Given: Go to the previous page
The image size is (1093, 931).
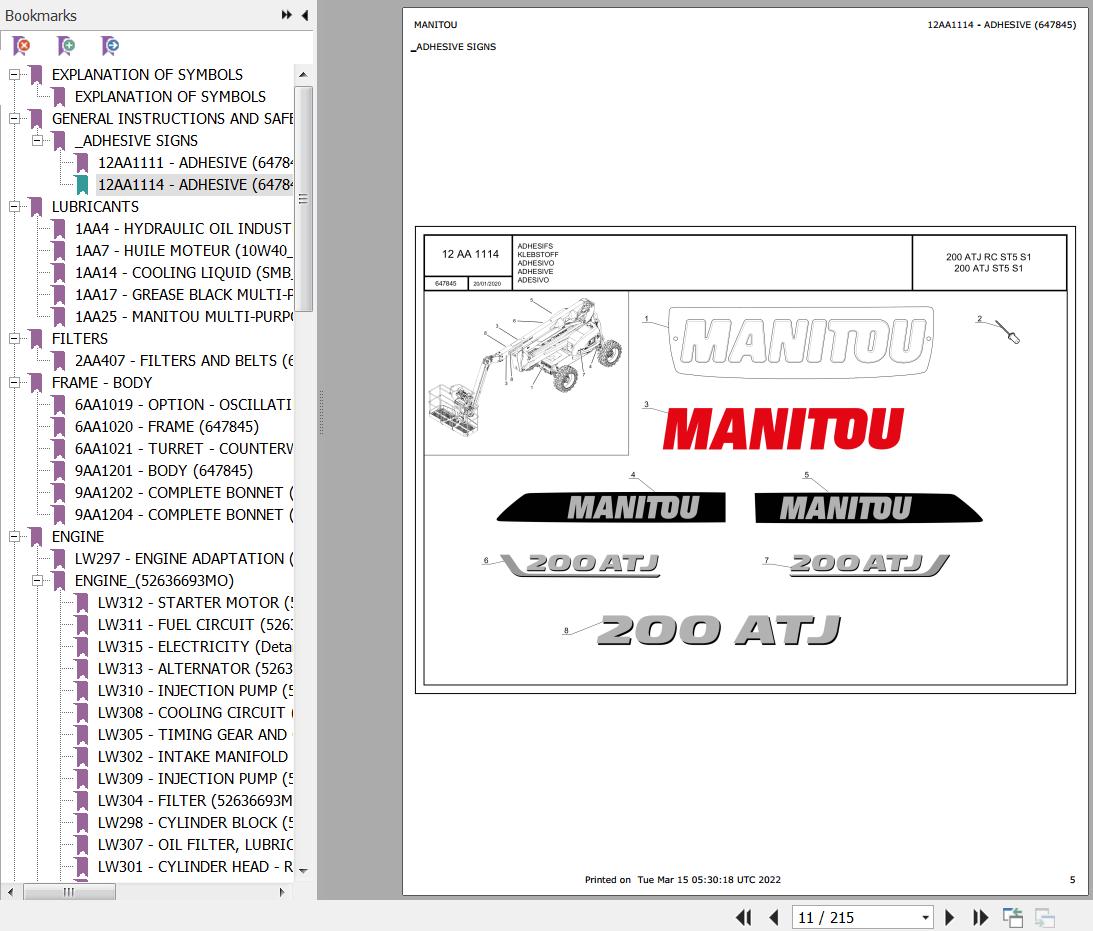Looking at the screenshot, I should click(x=773, y=917).
